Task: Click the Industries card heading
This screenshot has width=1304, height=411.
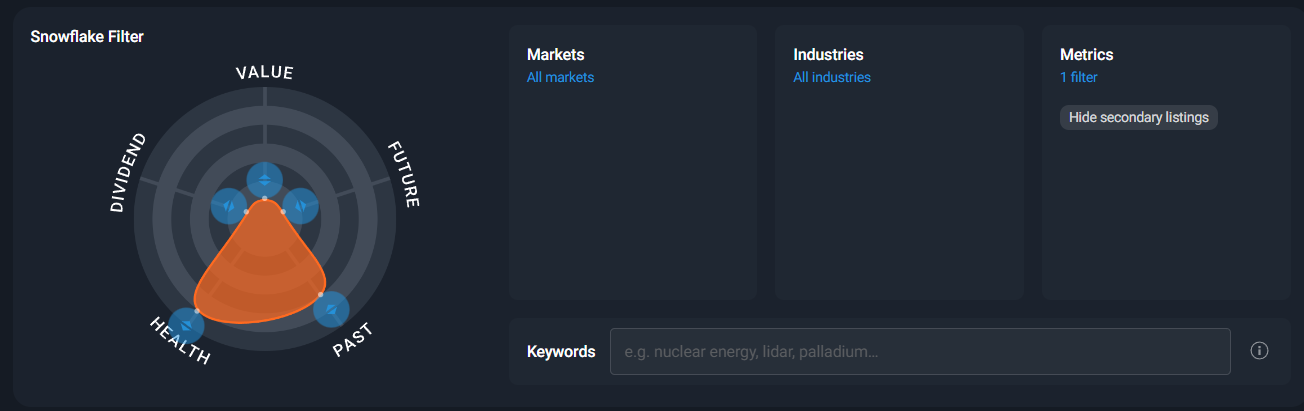Action: pyautogui.click(x=828, y=55)
